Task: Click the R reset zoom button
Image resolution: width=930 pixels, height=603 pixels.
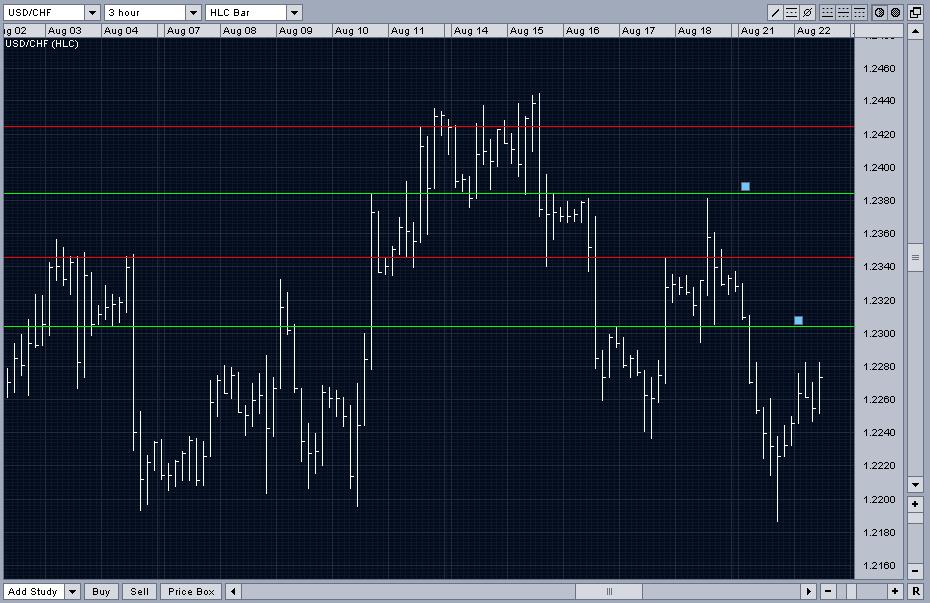Action: (x=915, y=591)
